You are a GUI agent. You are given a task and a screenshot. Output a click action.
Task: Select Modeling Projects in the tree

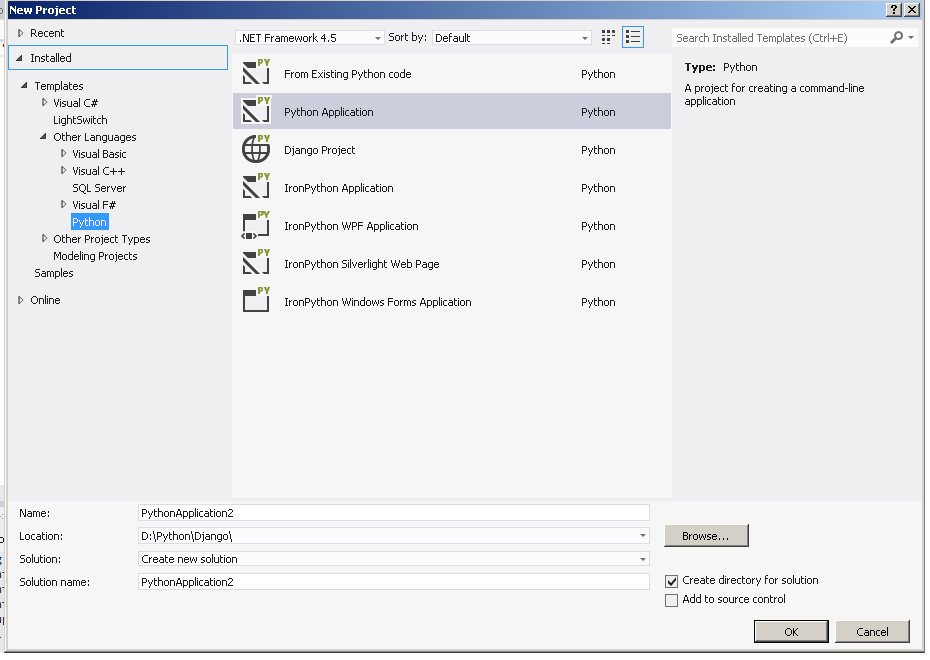(95, 256)
